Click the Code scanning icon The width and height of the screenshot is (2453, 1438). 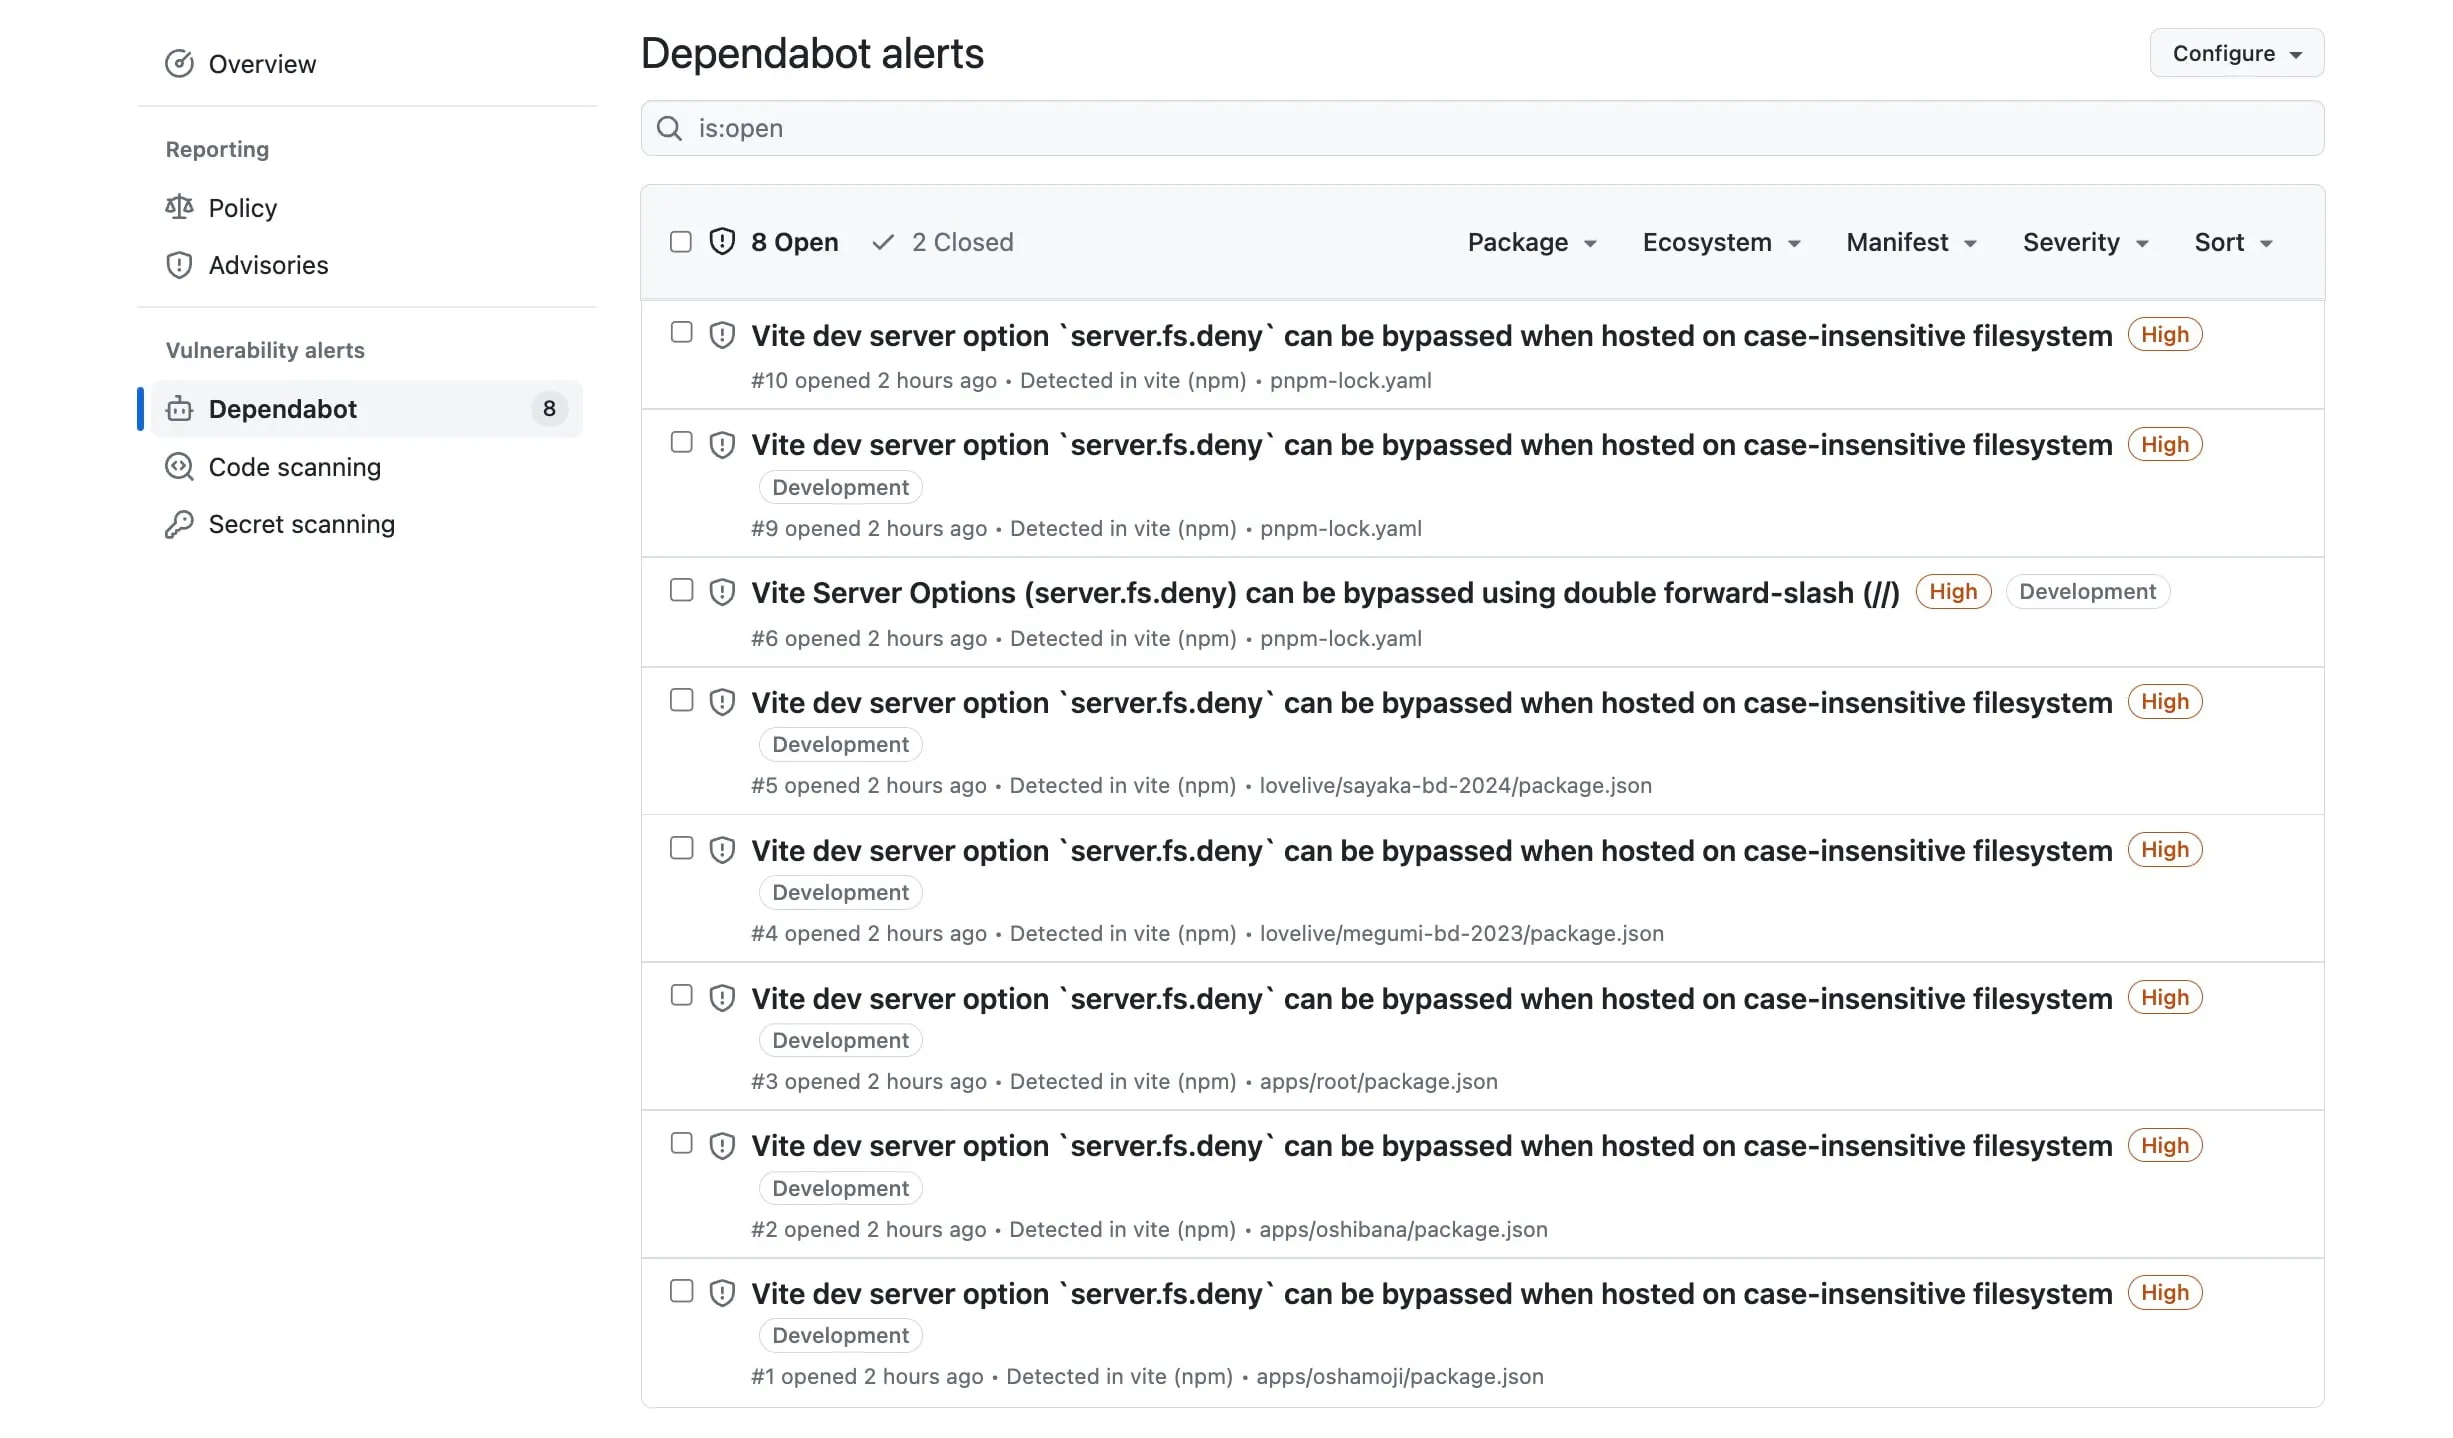tap(179, 467)
